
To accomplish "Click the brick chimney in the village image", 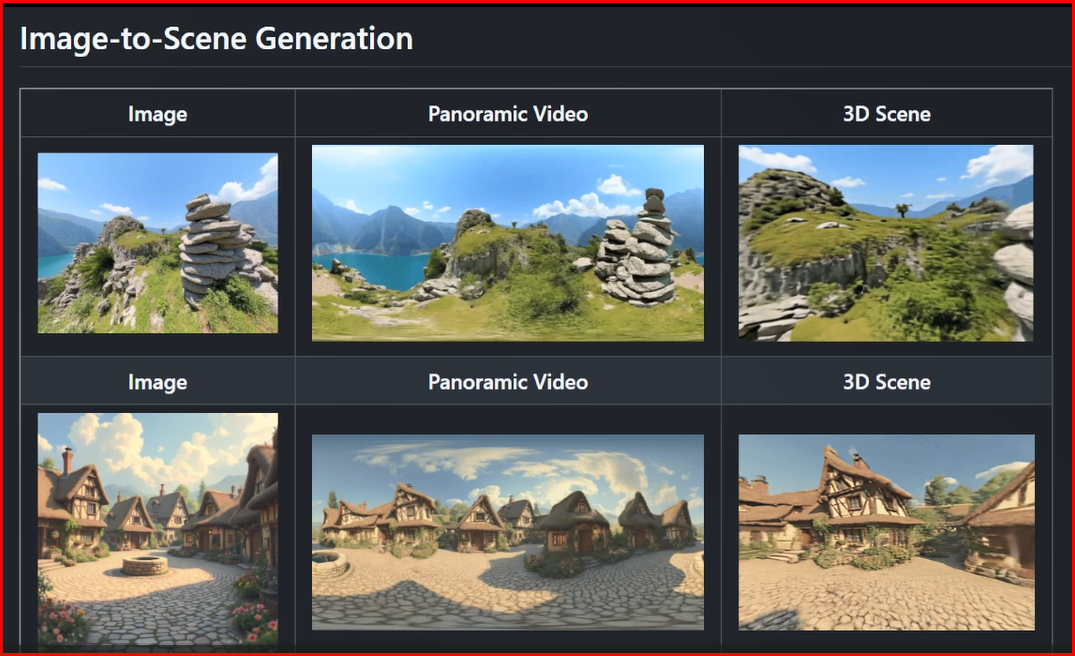I will (67, 460).
